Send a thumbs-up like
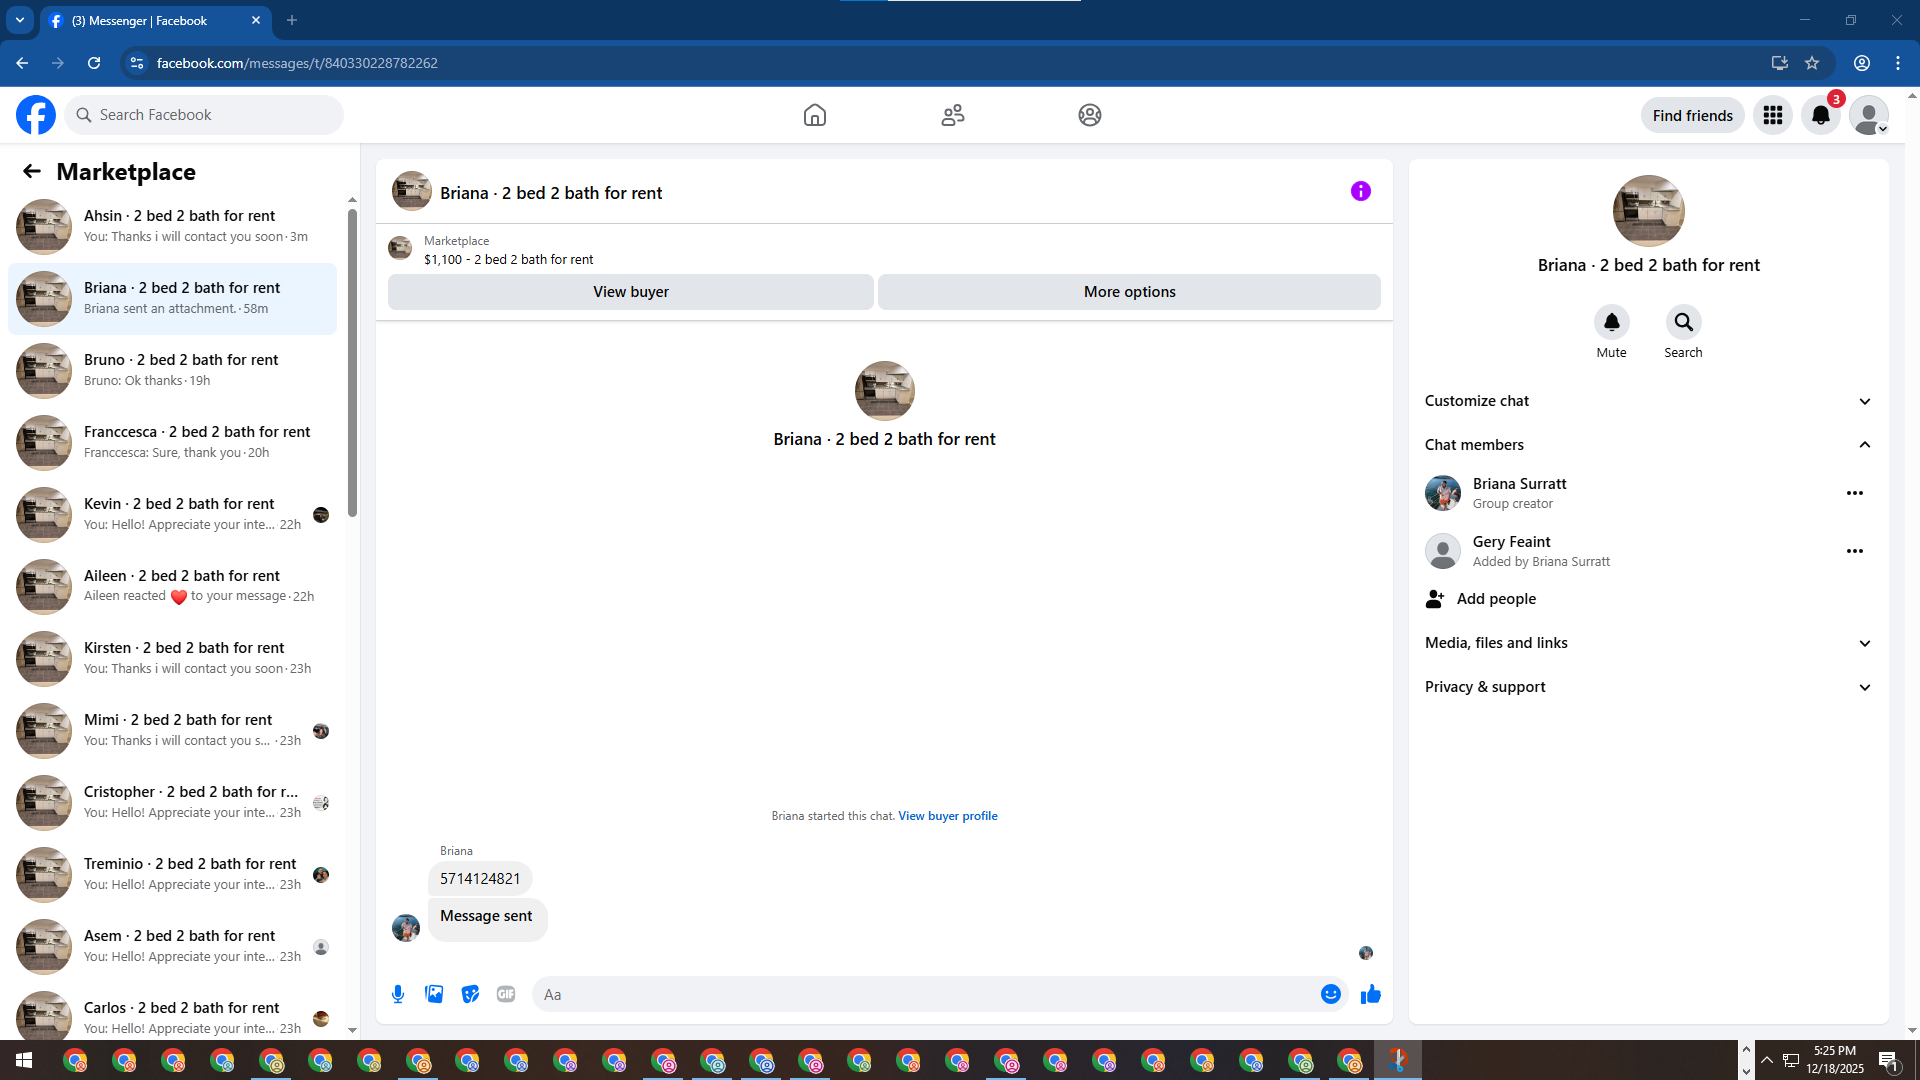Screen dimensions: 1920x1080 (x=1371, y=994)
